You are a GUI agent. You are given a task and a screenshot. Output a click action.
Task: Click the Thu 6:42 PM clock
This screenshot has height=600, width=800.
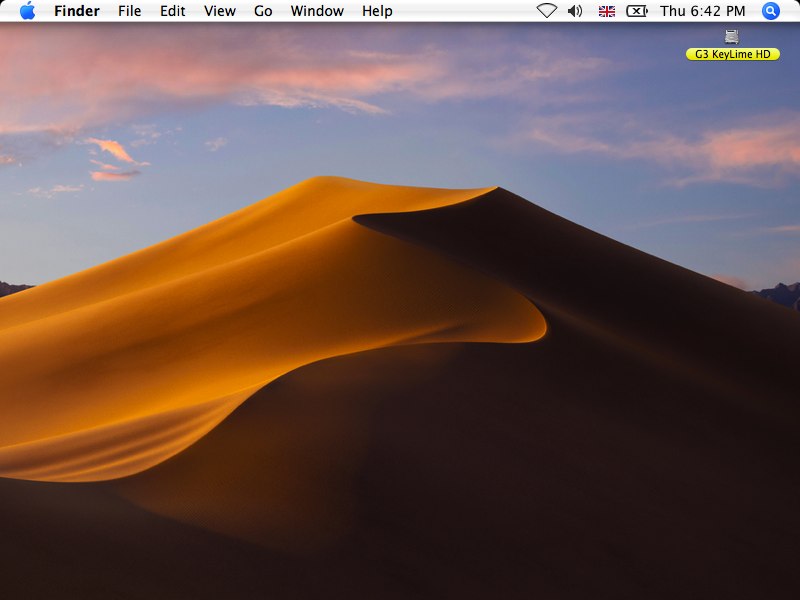pyautogui.click(x=703, y=11)
